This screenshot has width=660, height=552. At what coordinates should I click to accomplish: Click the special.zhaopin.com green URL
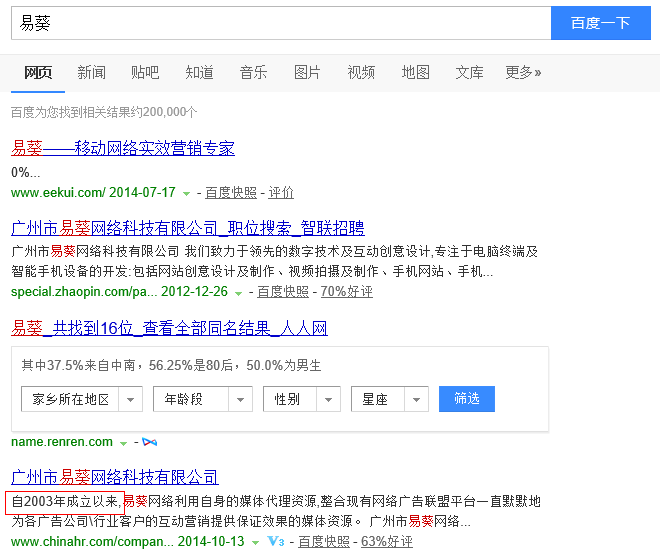point(84,292)
